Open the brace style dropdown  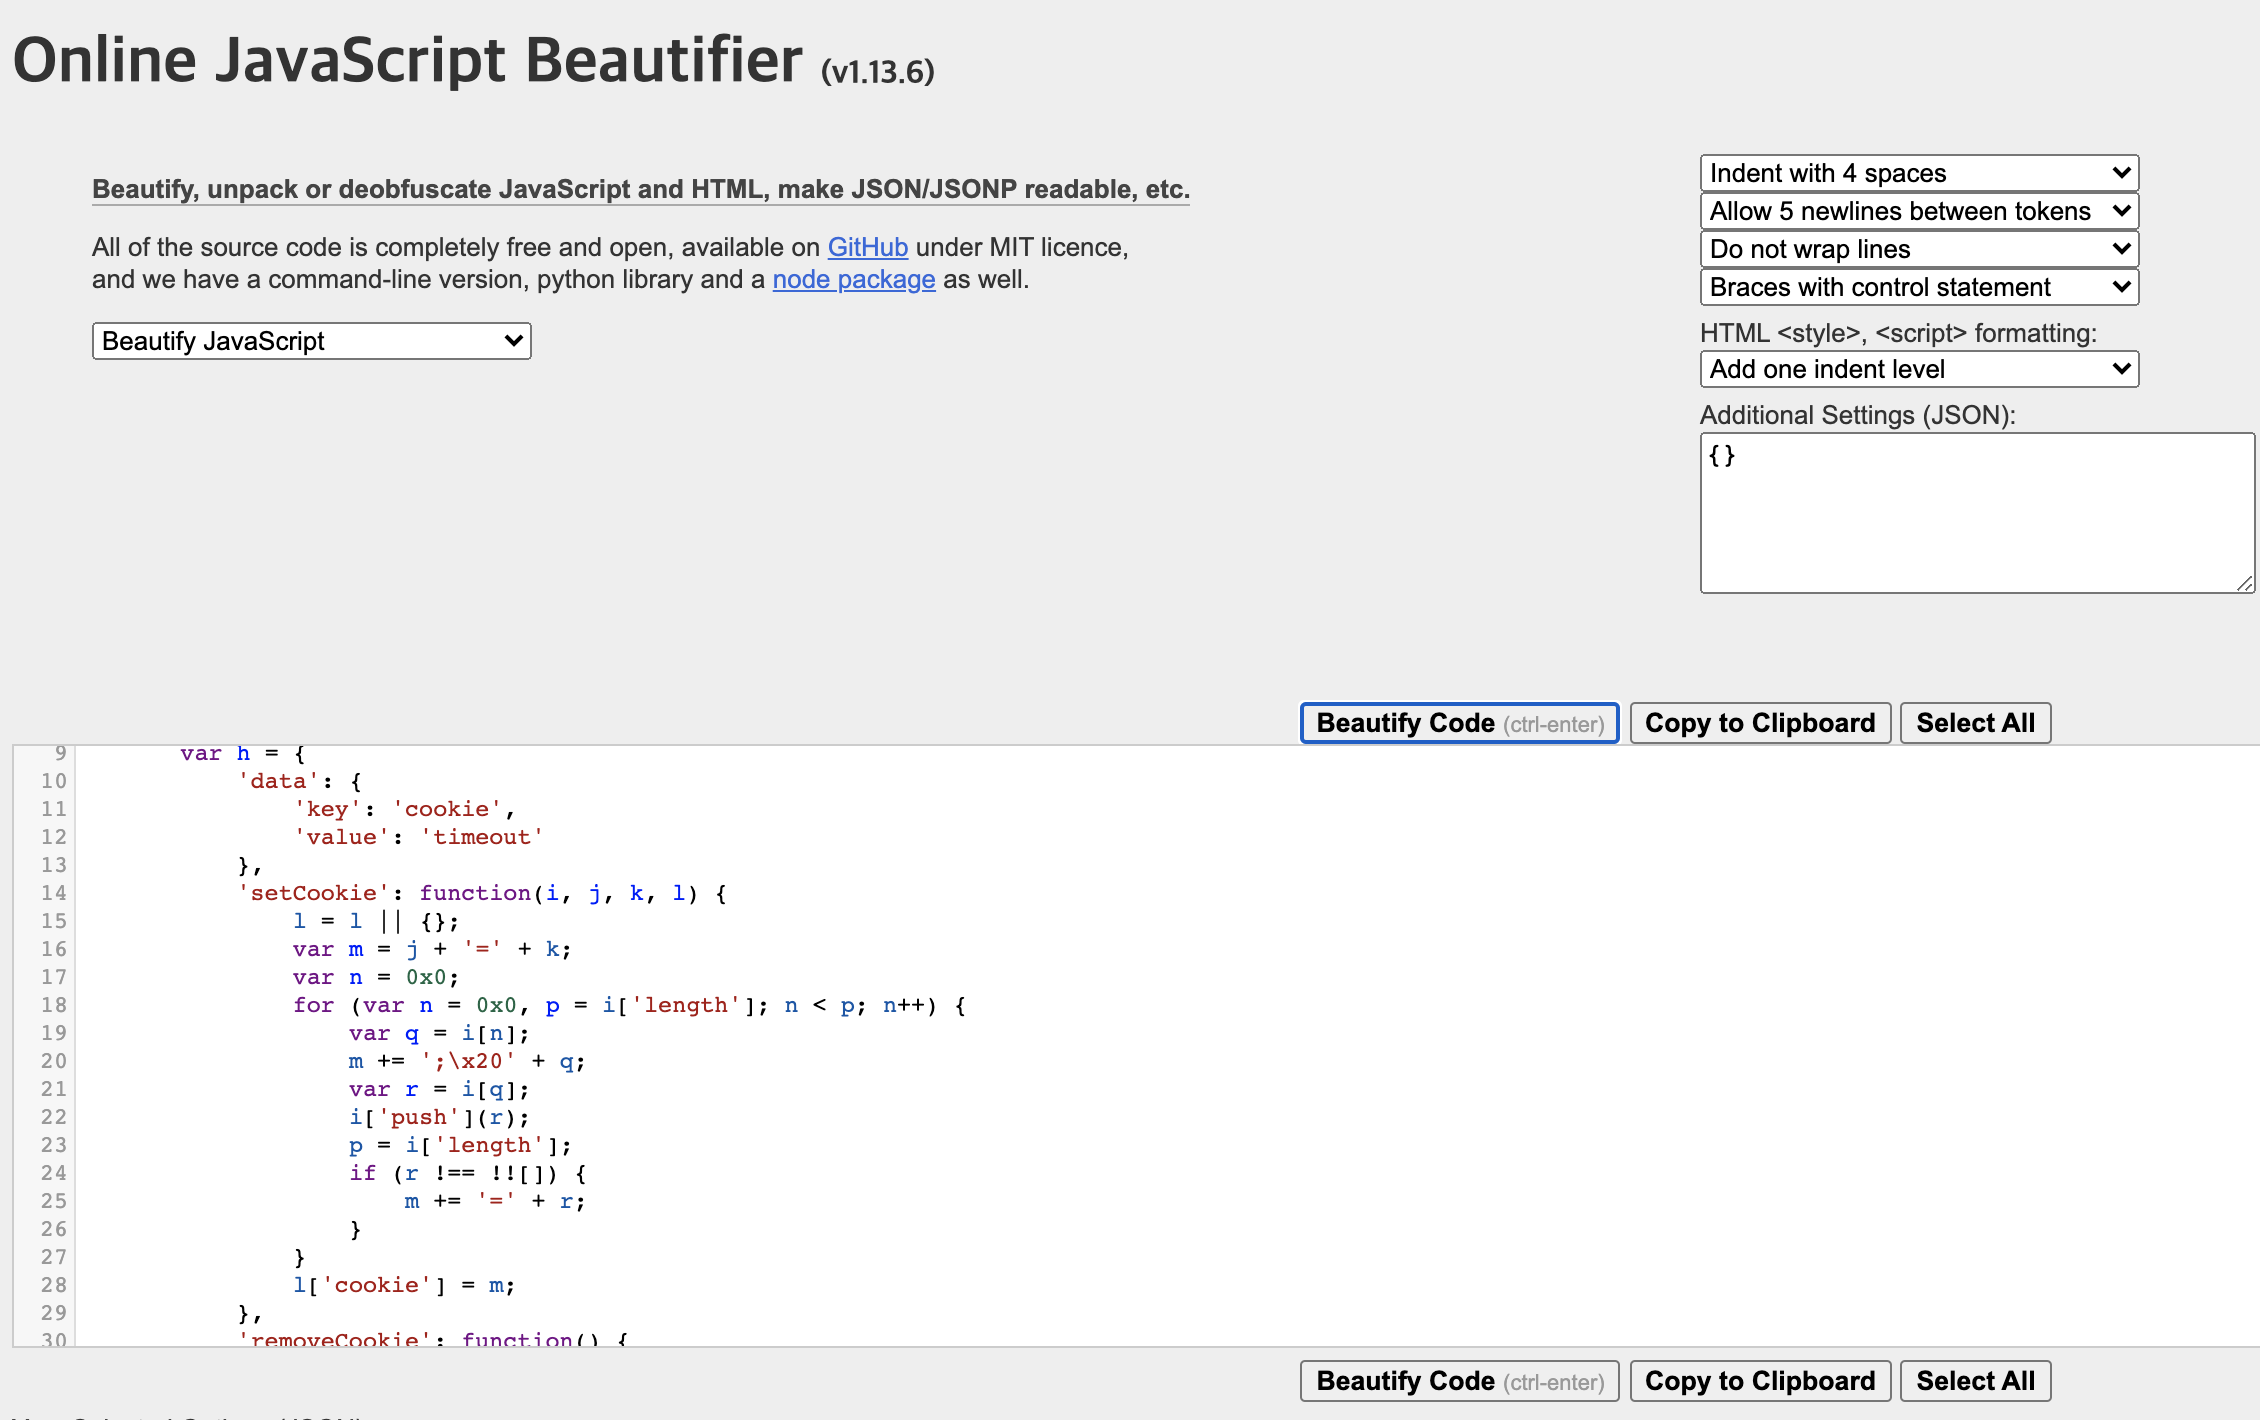1918,287
